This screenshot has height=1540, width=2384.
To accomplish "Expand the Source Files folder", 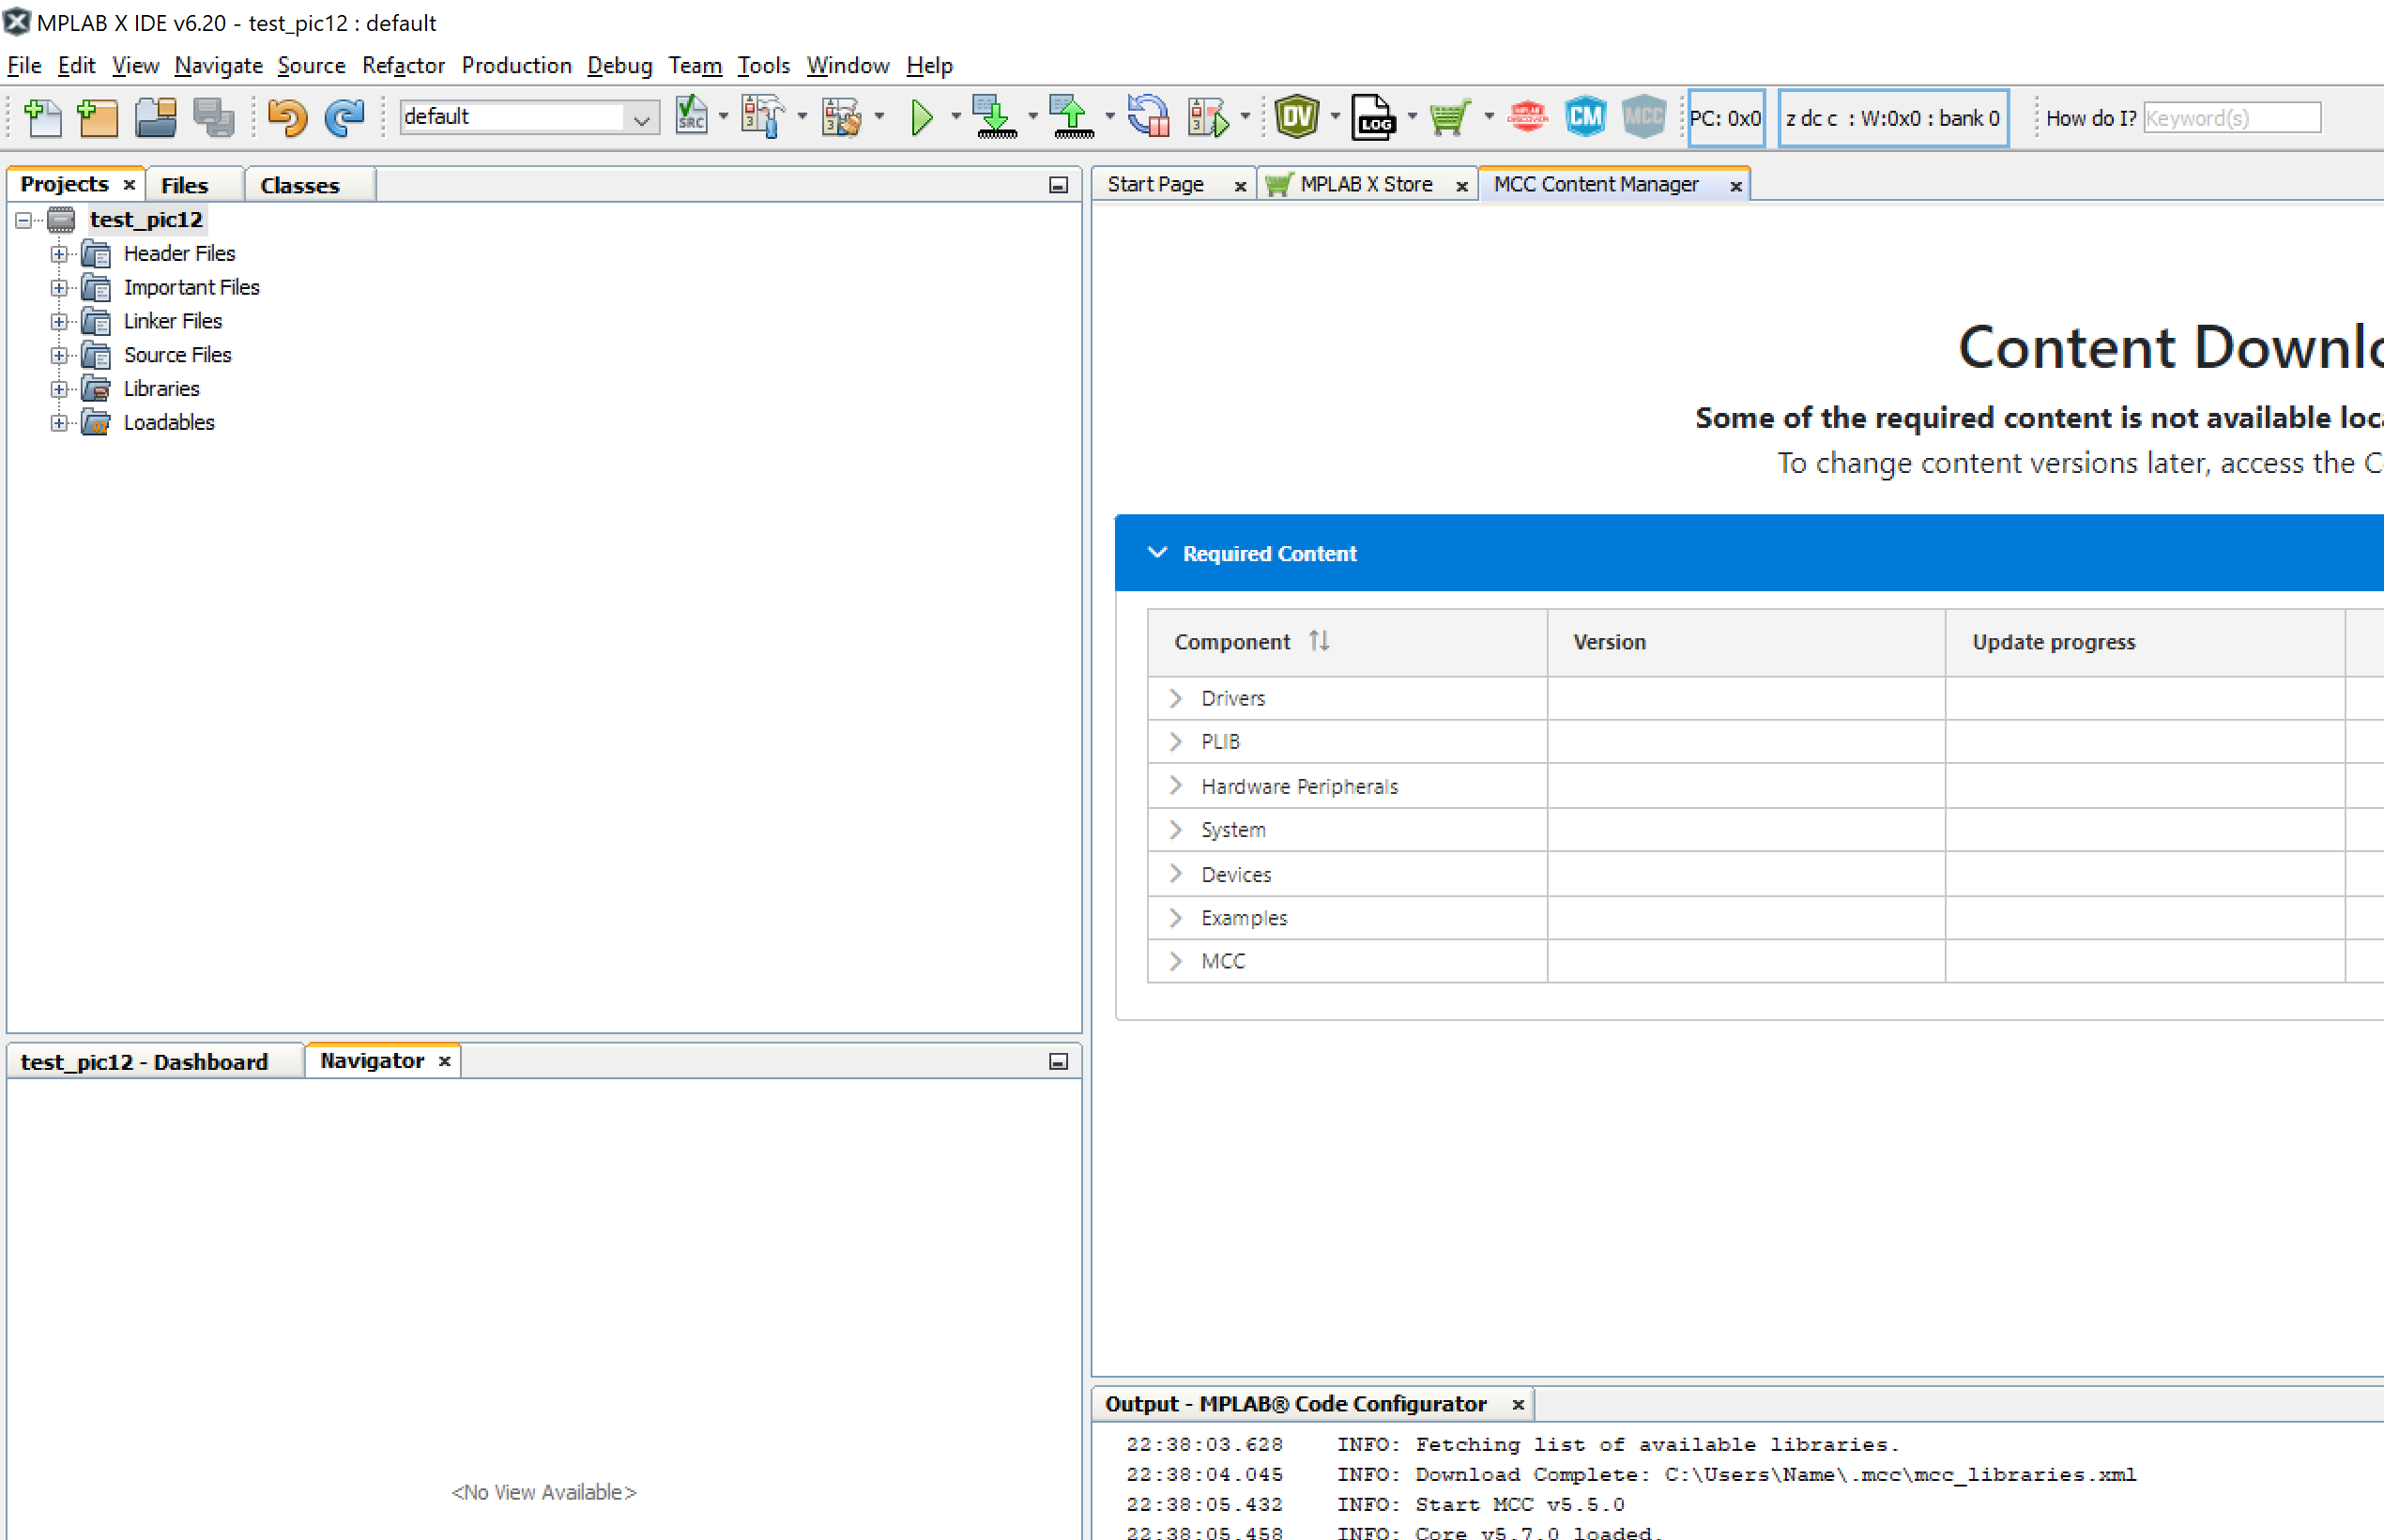I will click(x=59, y=355).
